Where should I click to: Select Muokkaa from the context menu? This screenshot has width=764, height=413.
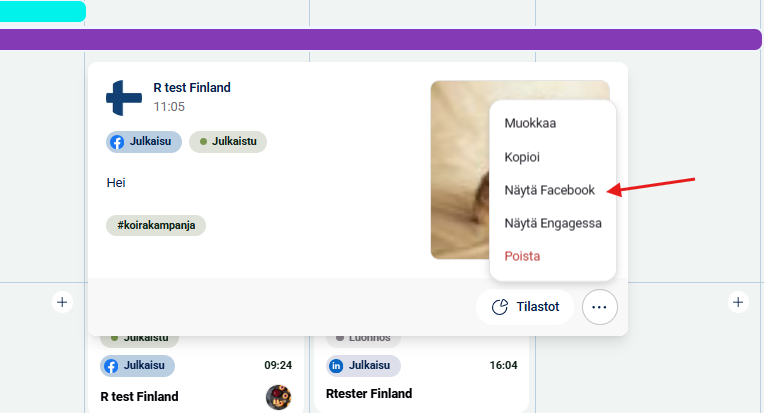tap(530, 124)
